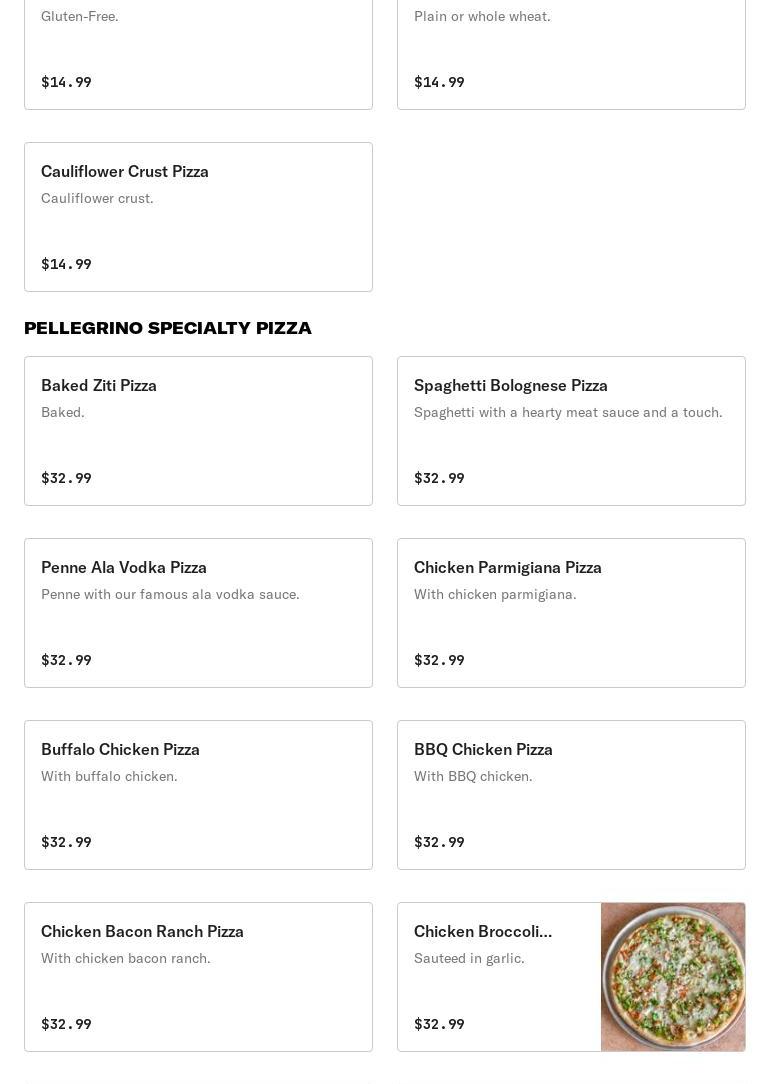The image size is (770, 1084).
Task: Click the $32.99 price under BBQ Chicken Pizza
Action: tap(439, 842)
